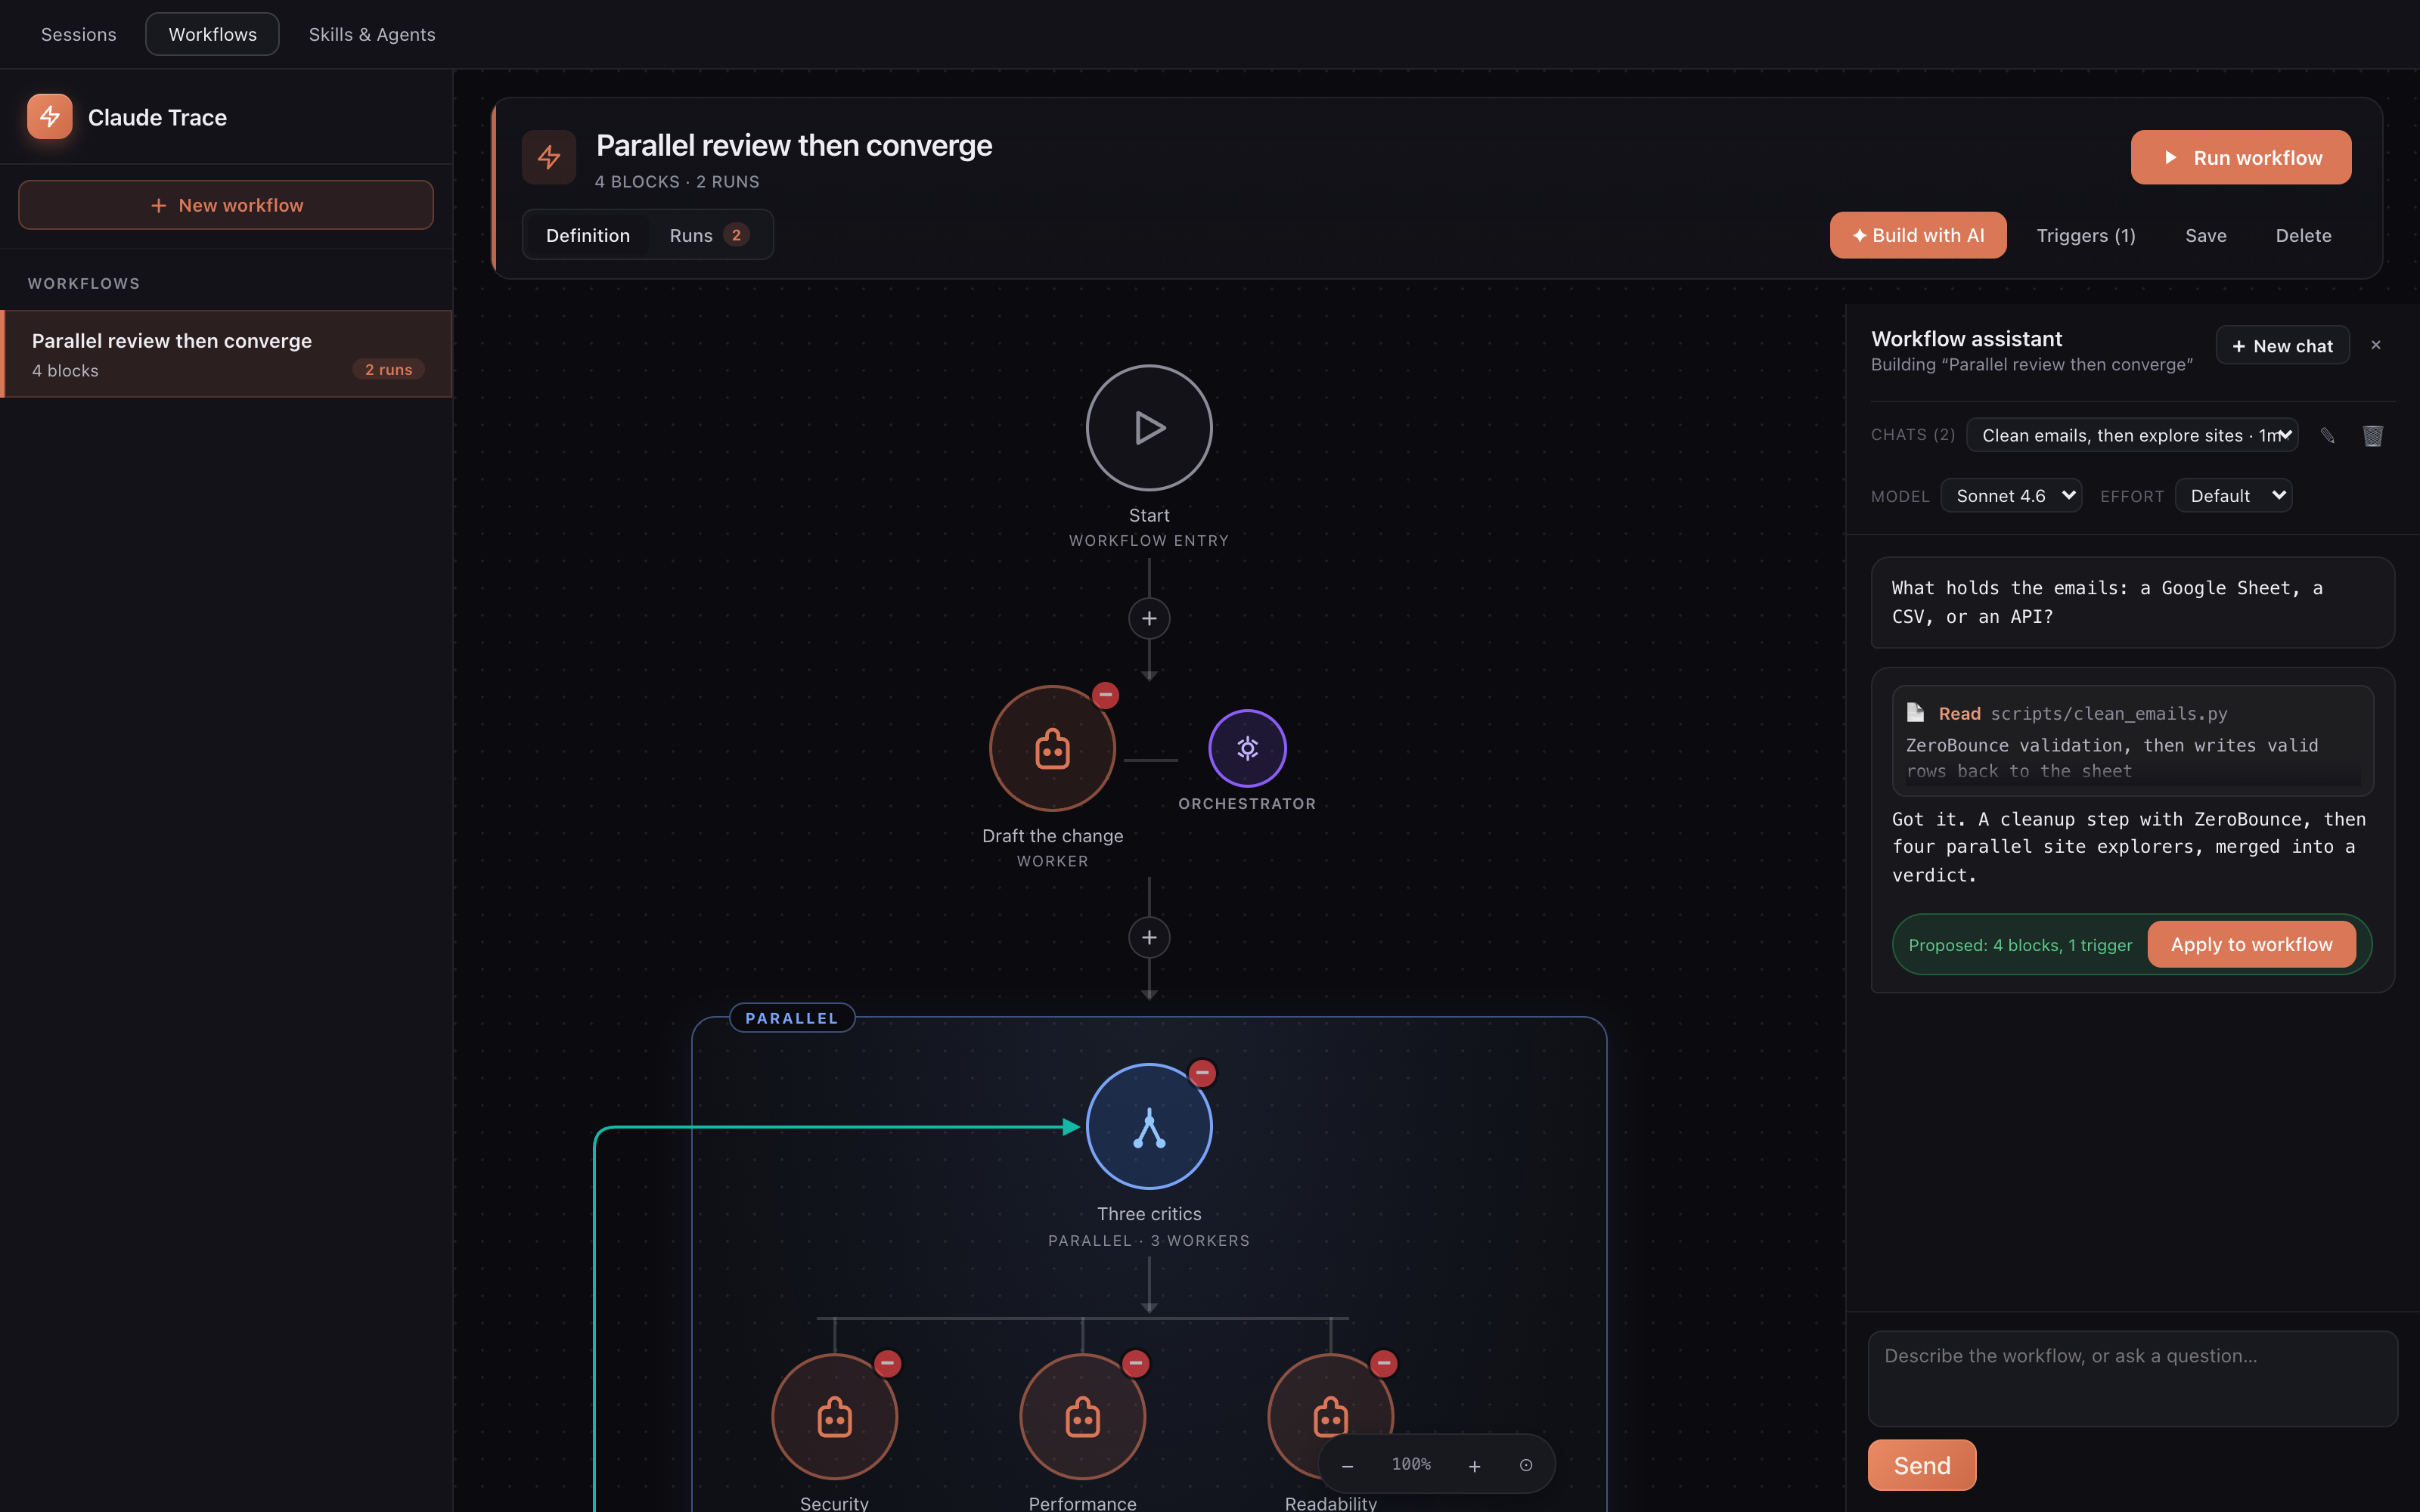The width and height of the screenshot is (2420, 1512).
Task: Apply proposed changes to workflow
Action: pyautogui.click(x=2251, y=944)
